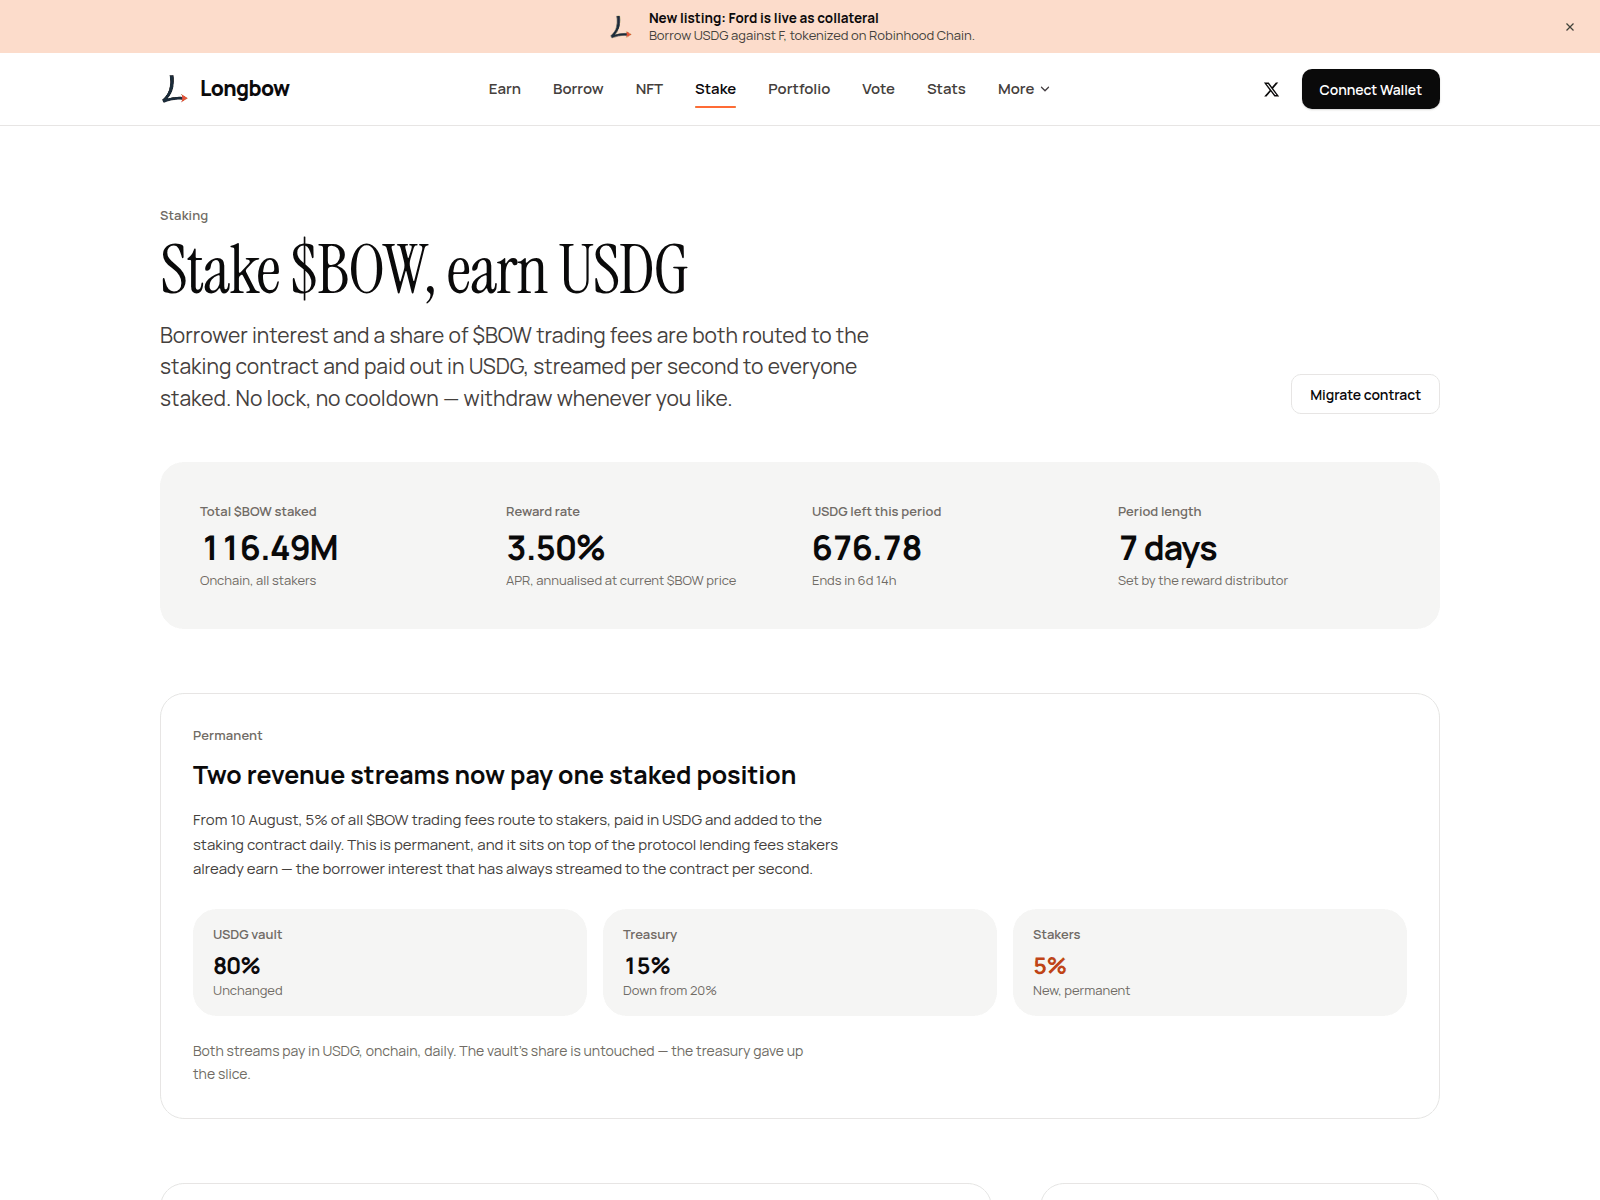This screenshot has width=1600, height=1200.
Task: Click the 'Down from 20%' note
Action: [x=670, y=991]
